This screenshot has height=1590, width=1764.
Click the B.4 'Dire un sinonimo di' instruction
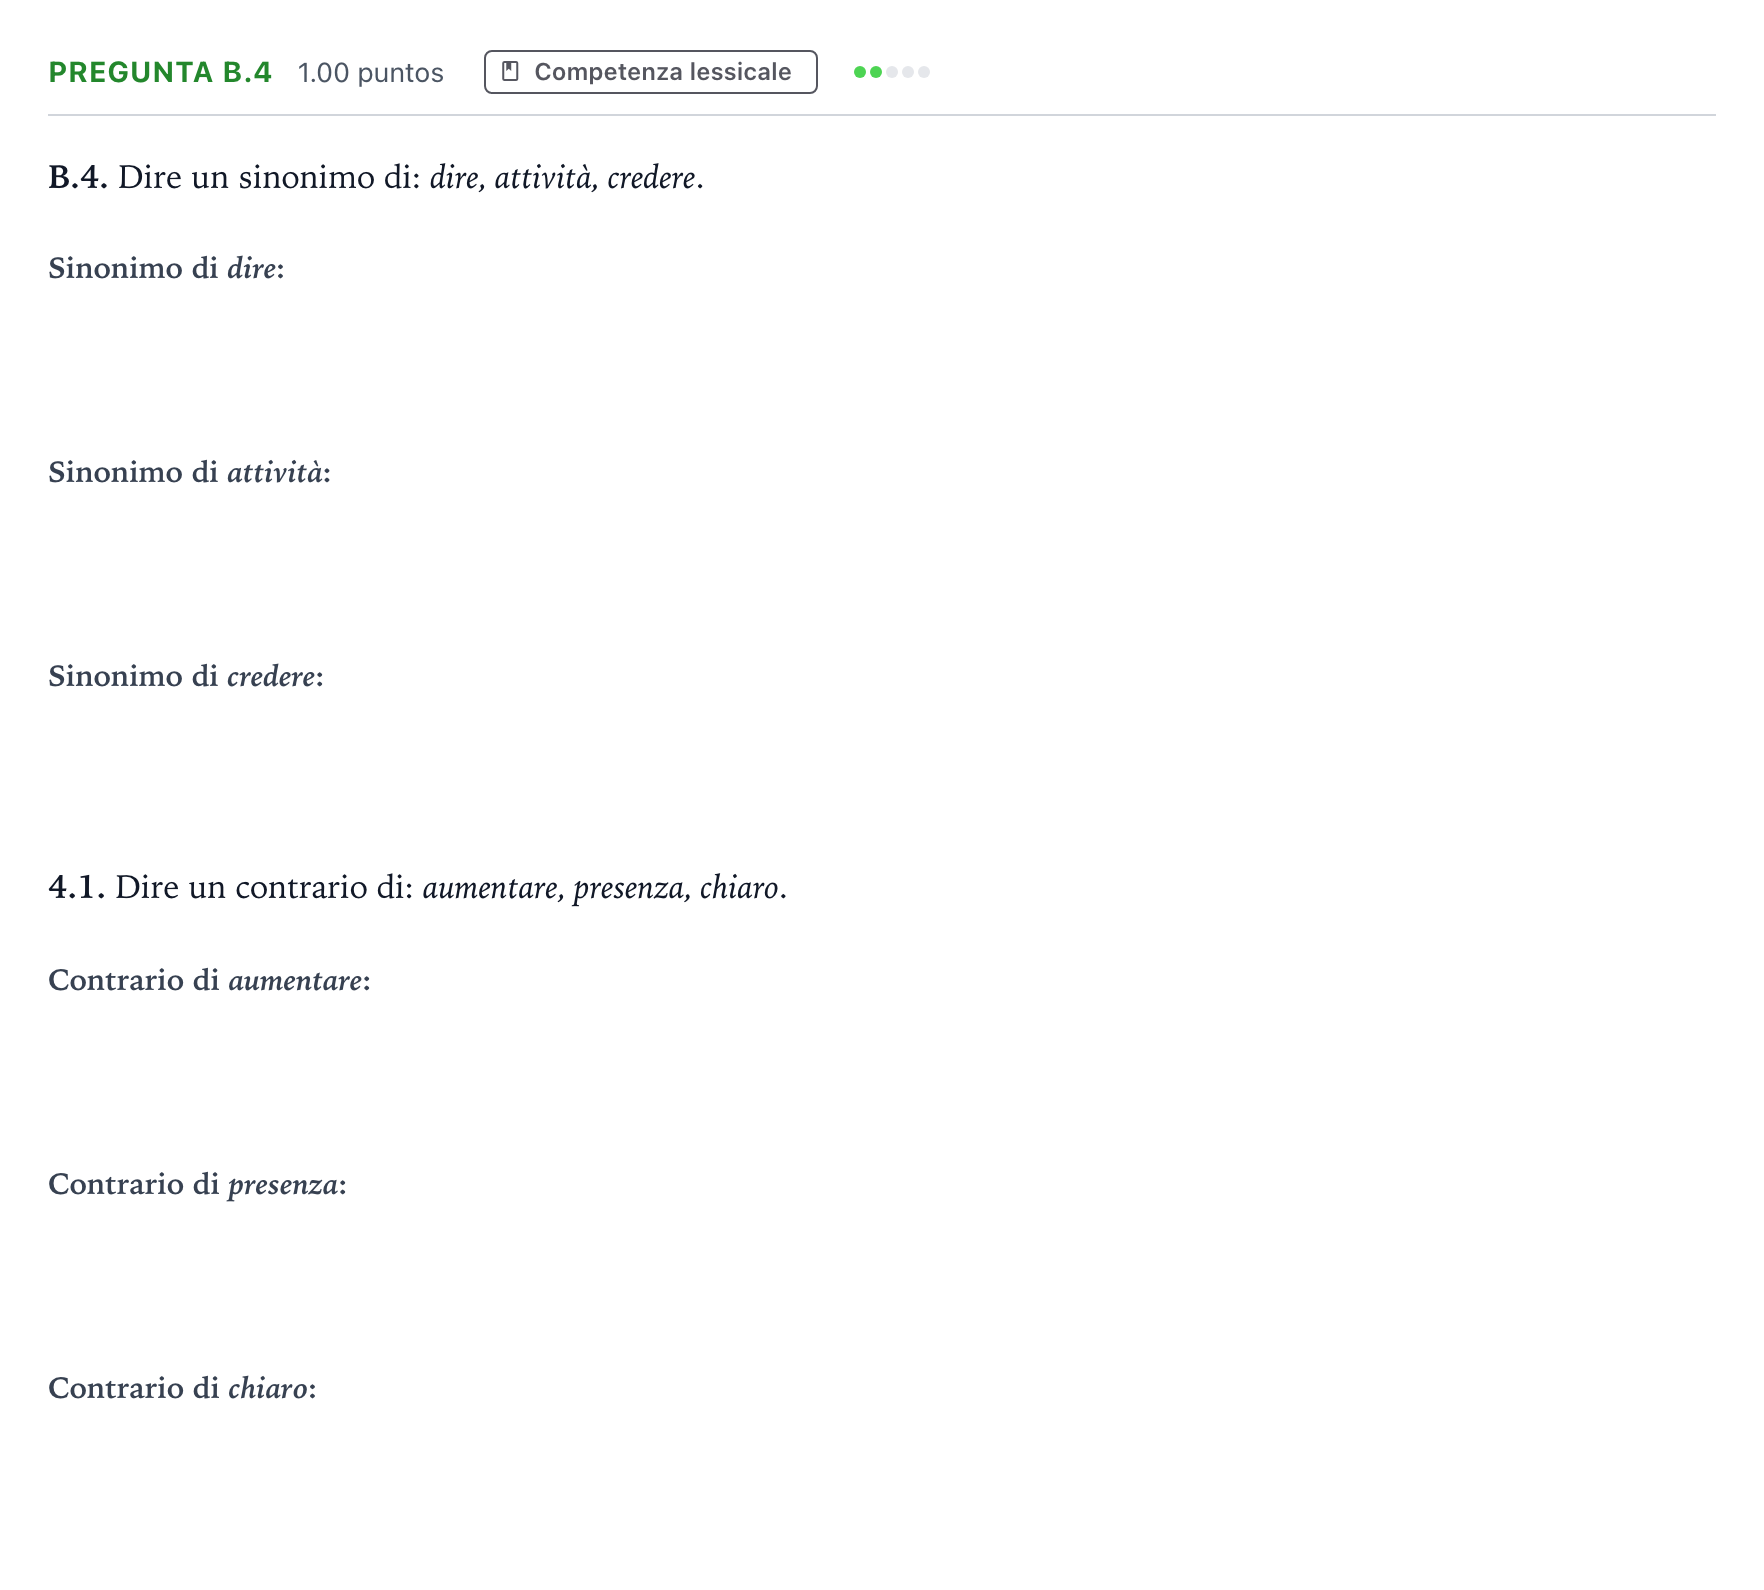point(376,178)
